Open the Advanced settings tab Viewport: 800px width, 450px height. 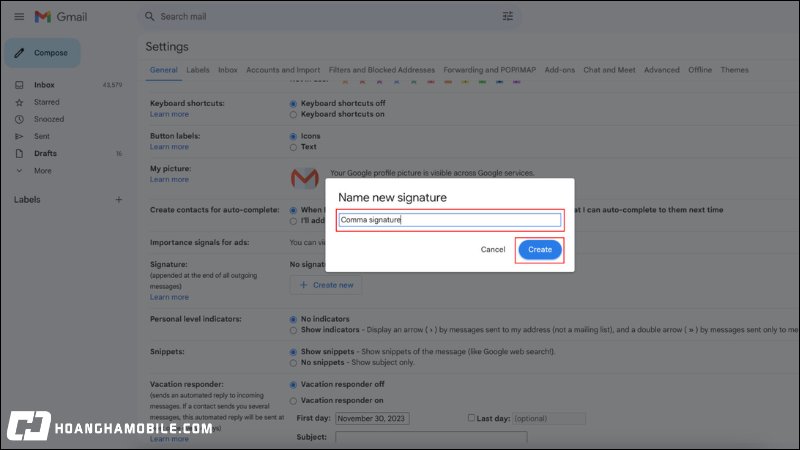pyautogui.click(x=662, y=70)
